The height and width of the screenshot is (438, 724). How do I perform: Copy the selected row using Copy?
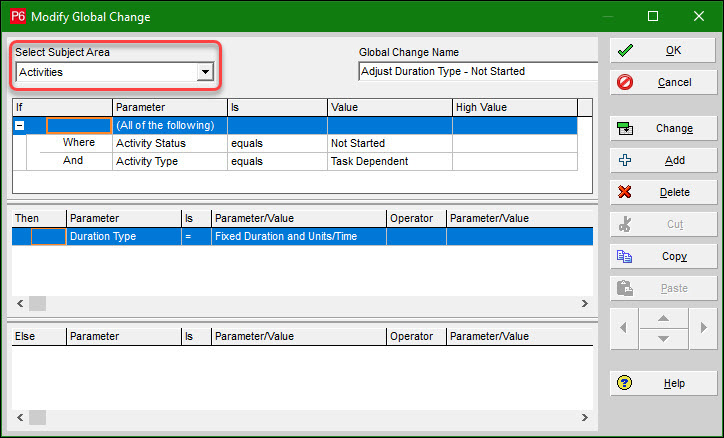tap(661, 256)
